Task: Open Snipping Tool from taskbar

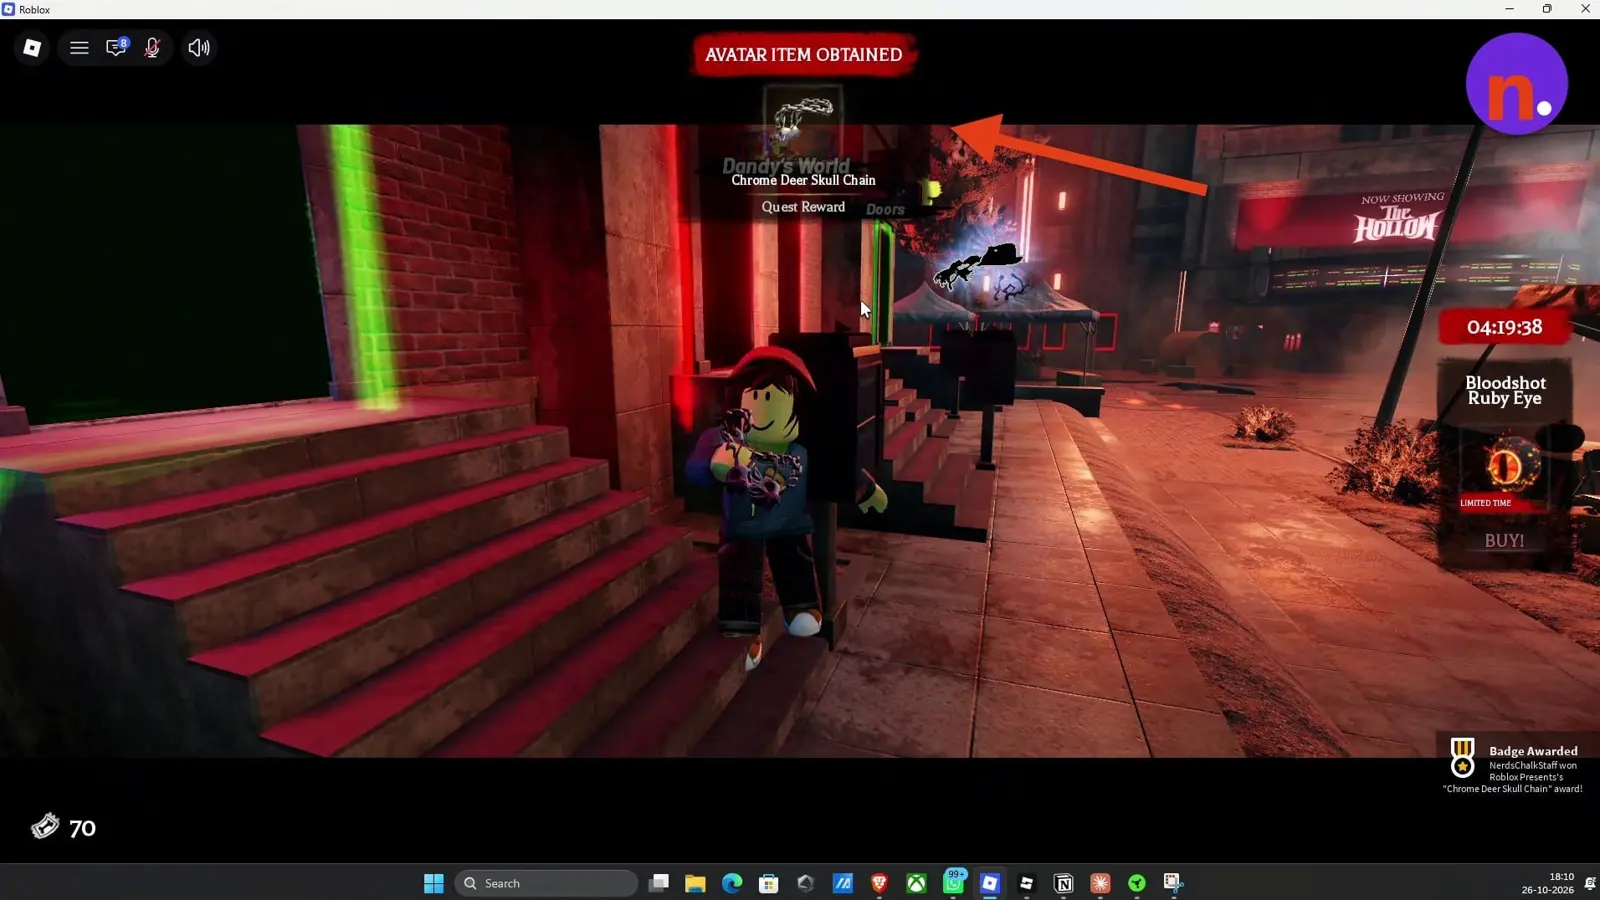Action: tap(1173, 883)
